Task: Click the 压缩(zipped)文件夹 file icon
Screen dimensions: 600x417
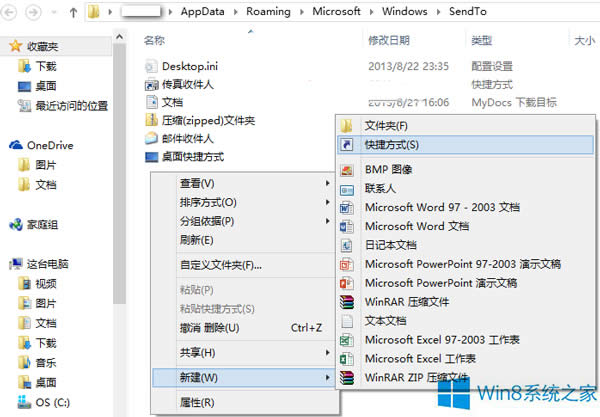Action: pos(151,120)
